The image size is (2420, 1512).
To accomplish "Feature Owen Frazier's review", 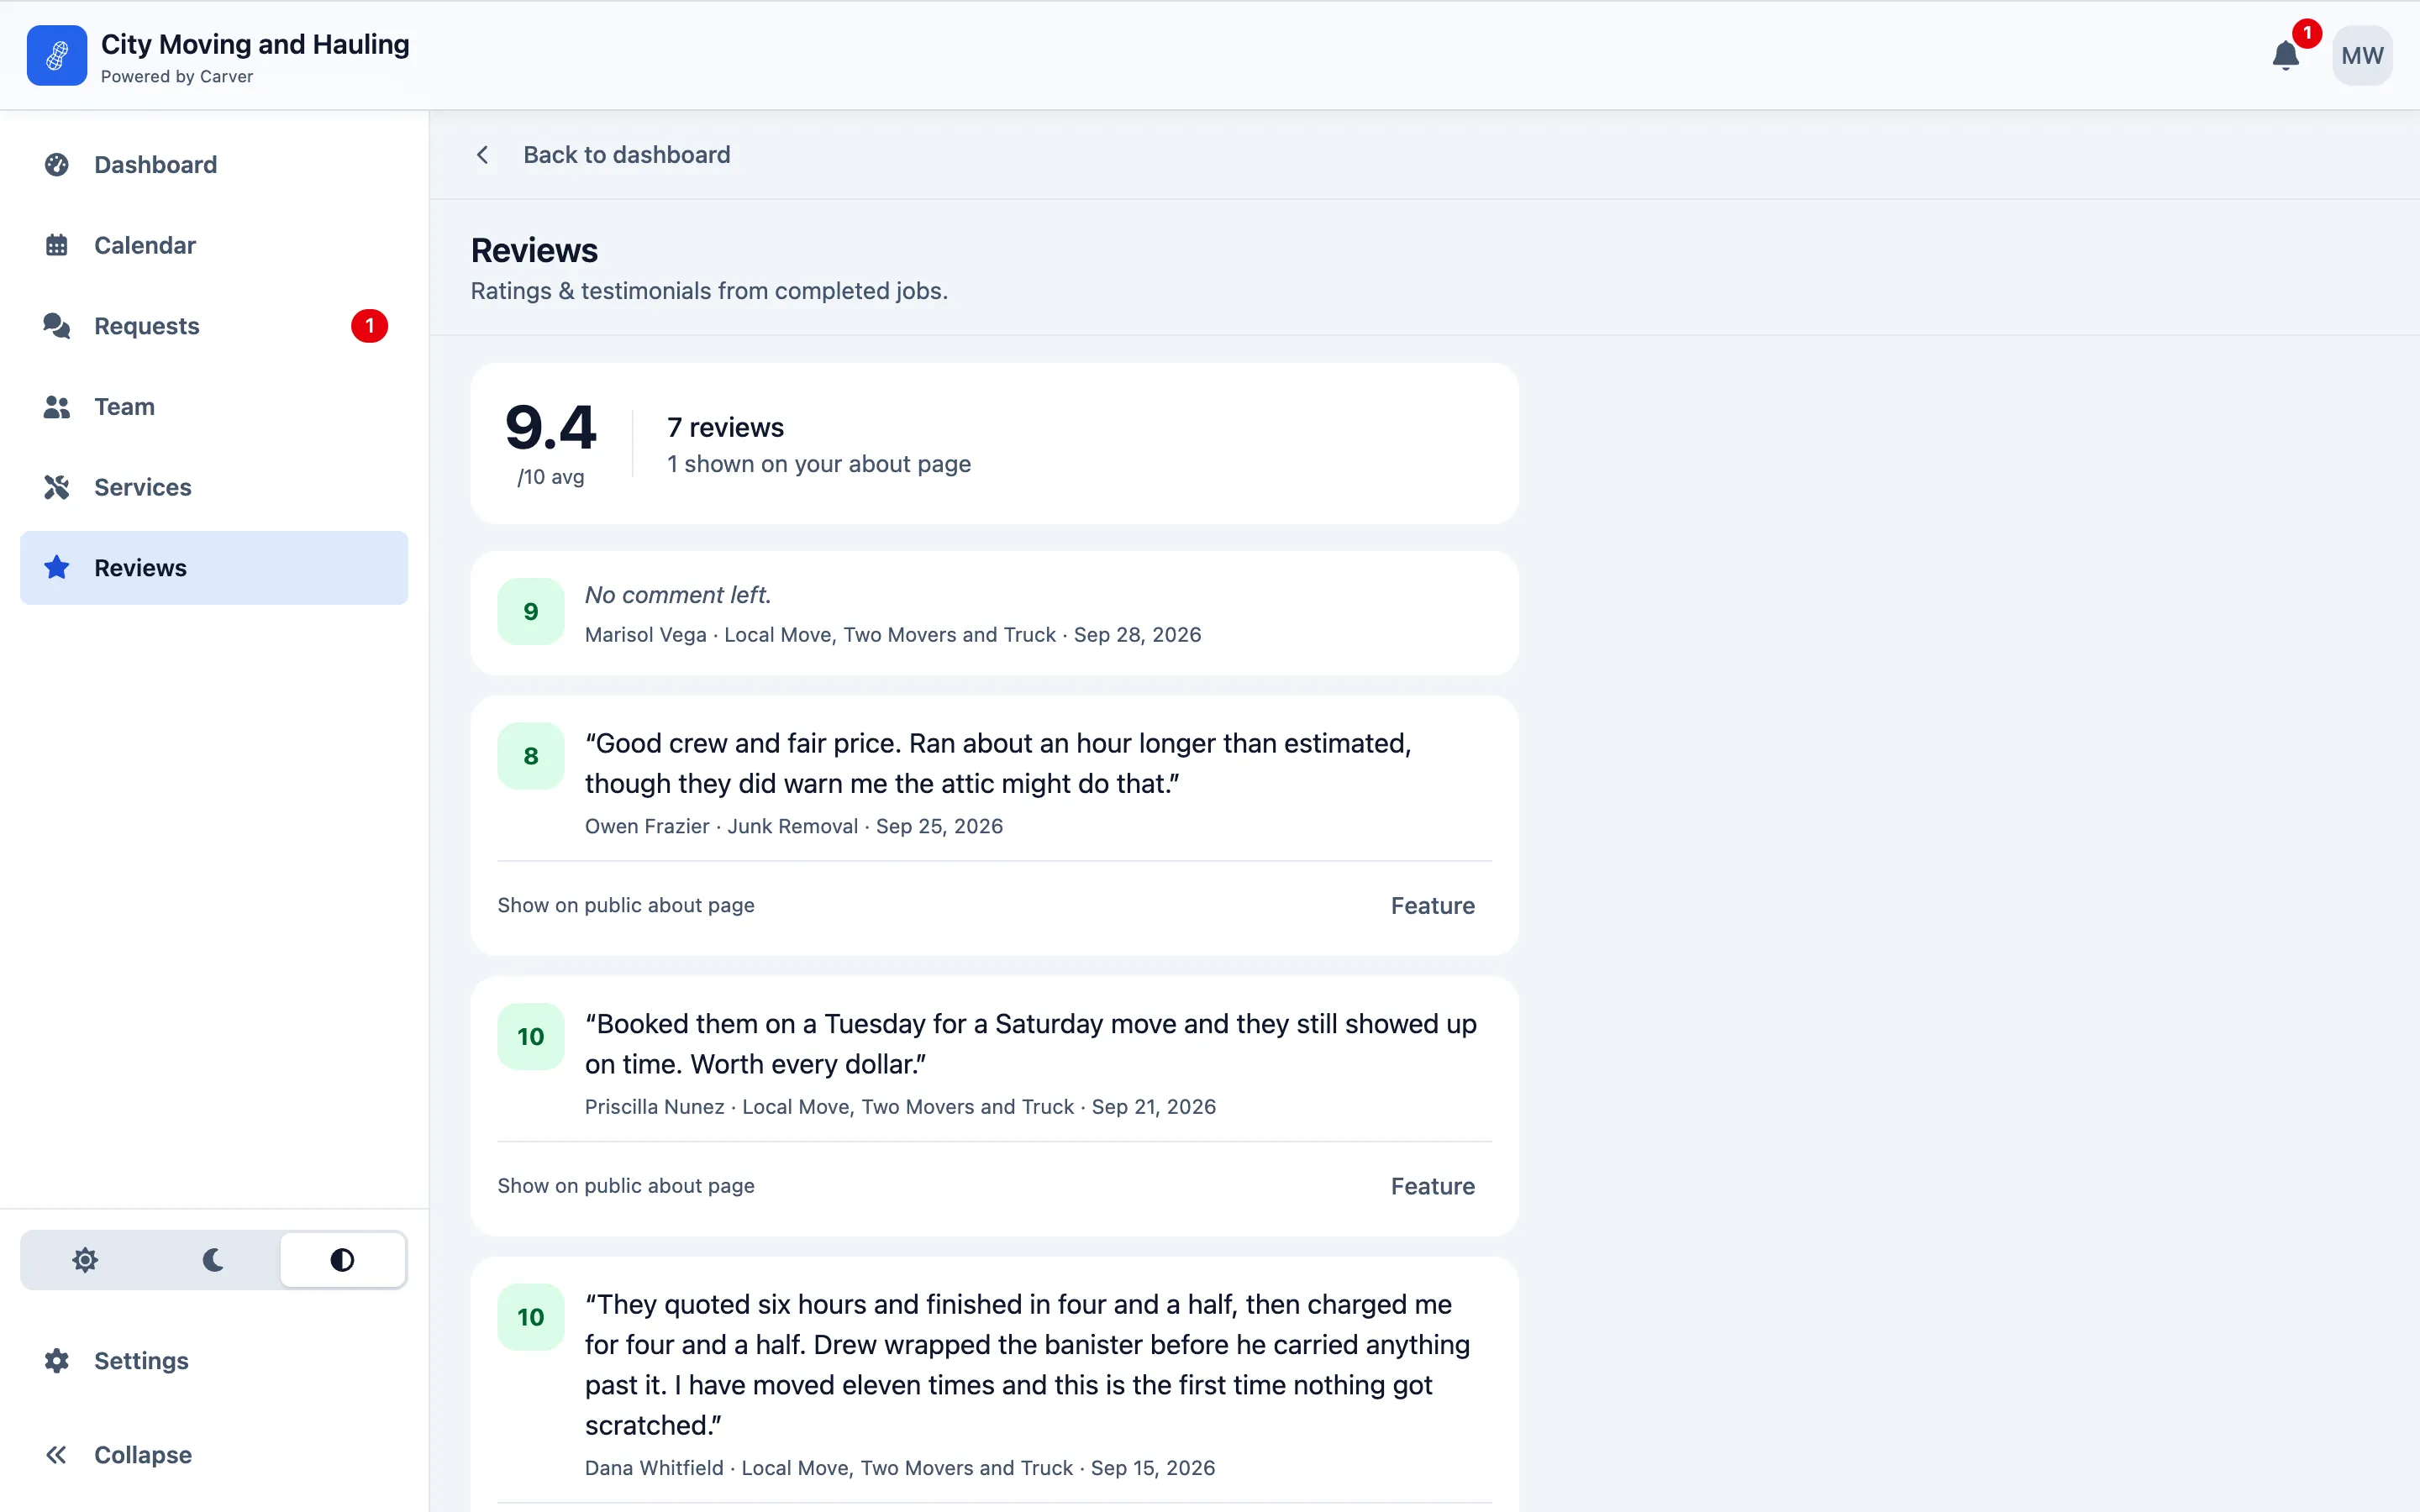I will (1432, 906).
